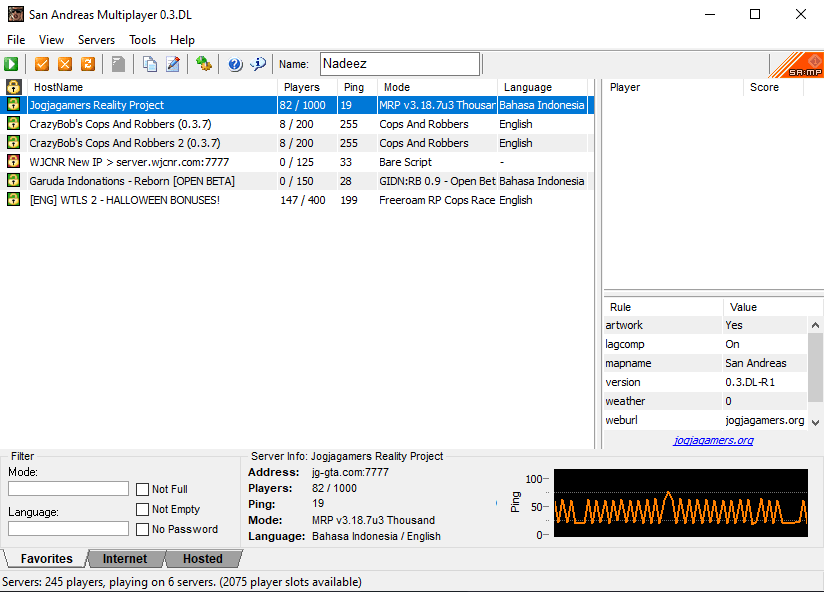
Task: Click the jg-gta.com:7777 server address text
Action: 350,472
